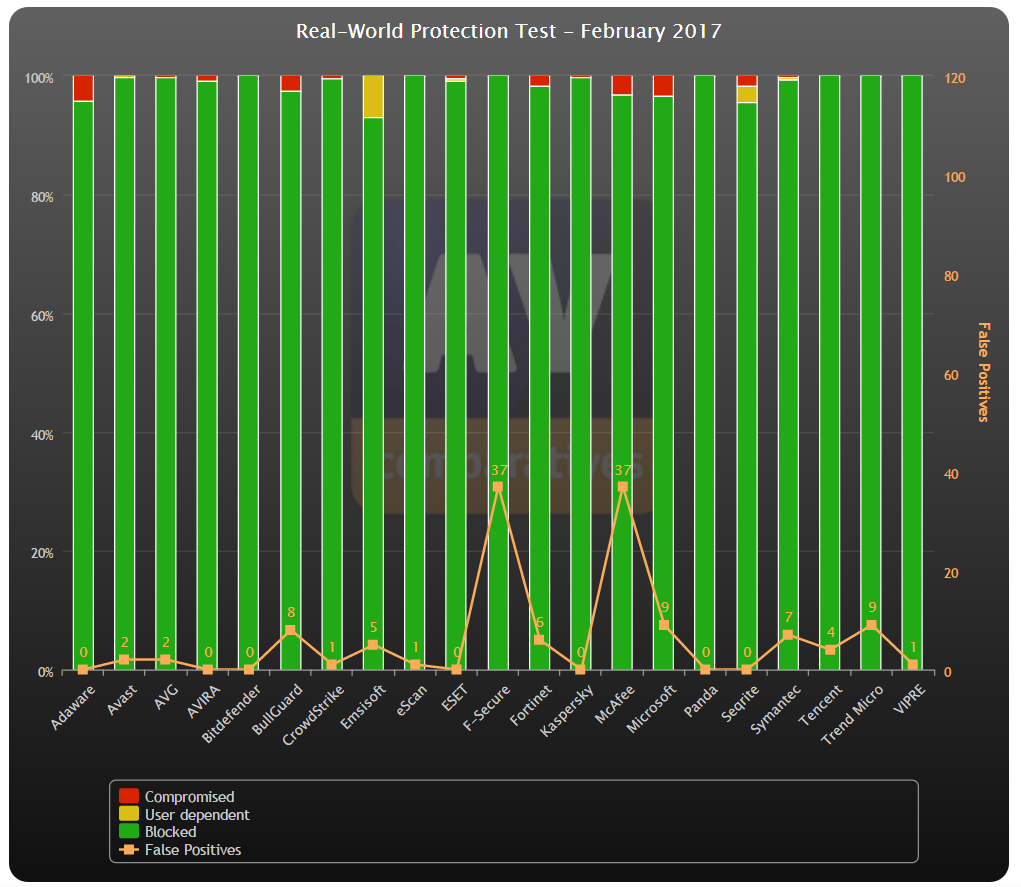Select the Panda axis label

tap(701, 701)
